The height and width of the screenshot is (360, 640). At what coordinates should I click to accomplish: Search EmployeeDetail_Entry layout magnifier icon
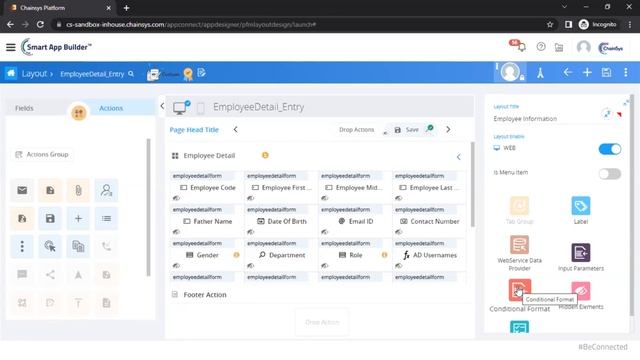[131, 74]
